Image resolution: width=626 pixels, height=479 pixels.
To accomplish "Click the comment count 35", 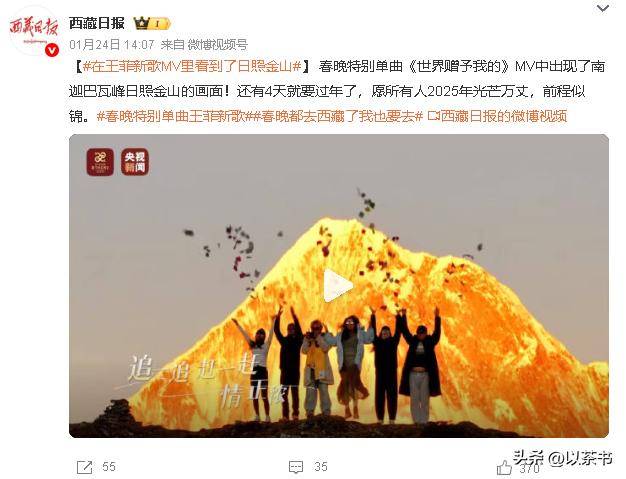I will [321, 467].
